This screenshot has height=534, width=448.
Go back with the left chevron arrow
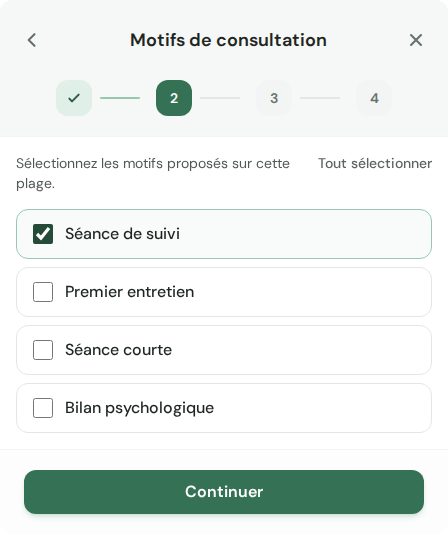(x=32, y=40)
